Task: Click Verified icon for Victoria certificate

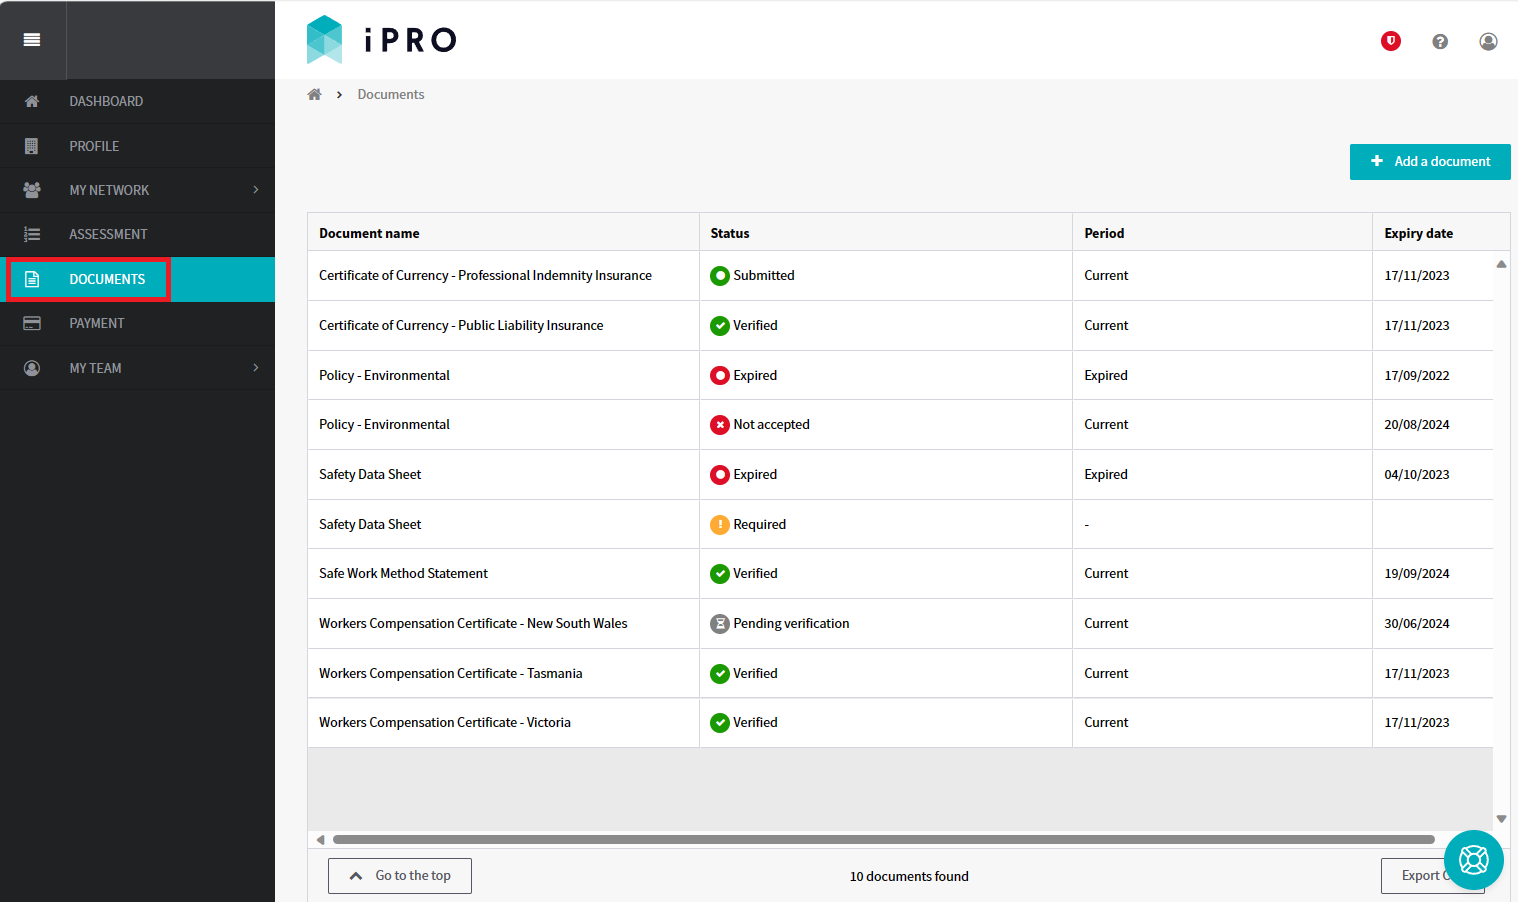Action: pyautogui.click(x=720, y=723)
